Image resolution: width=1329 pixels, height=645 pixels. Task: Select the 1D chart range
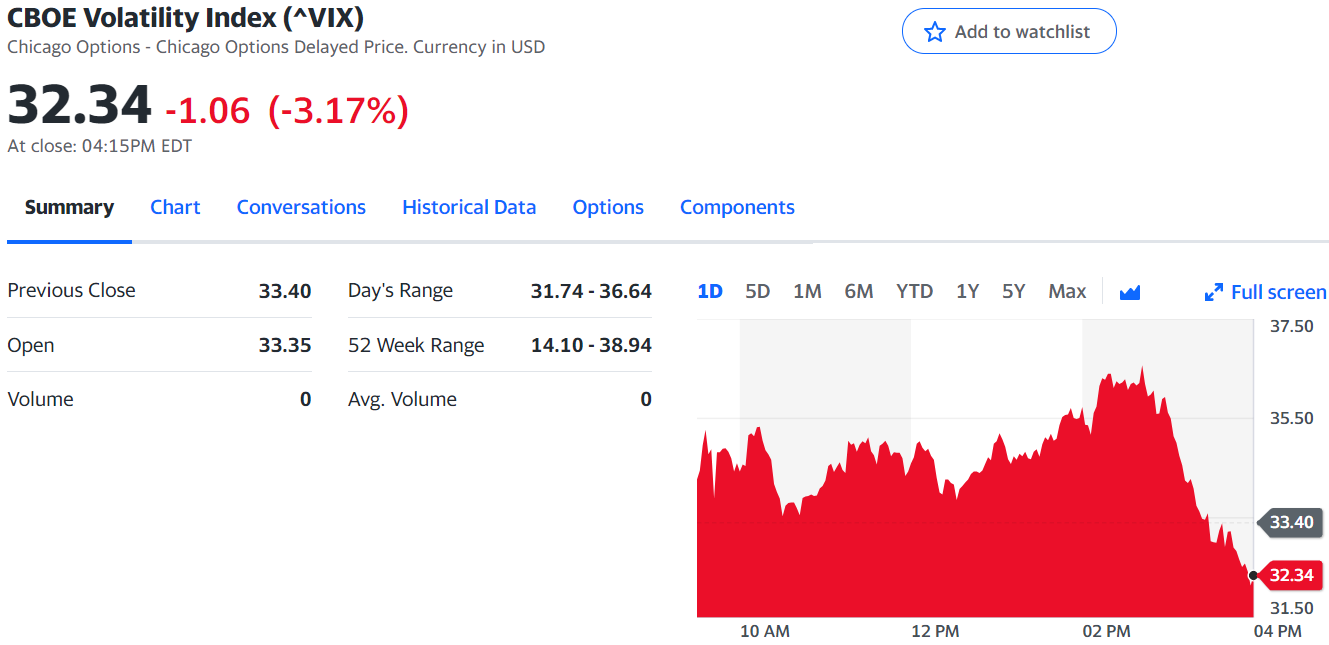point(710,291)
